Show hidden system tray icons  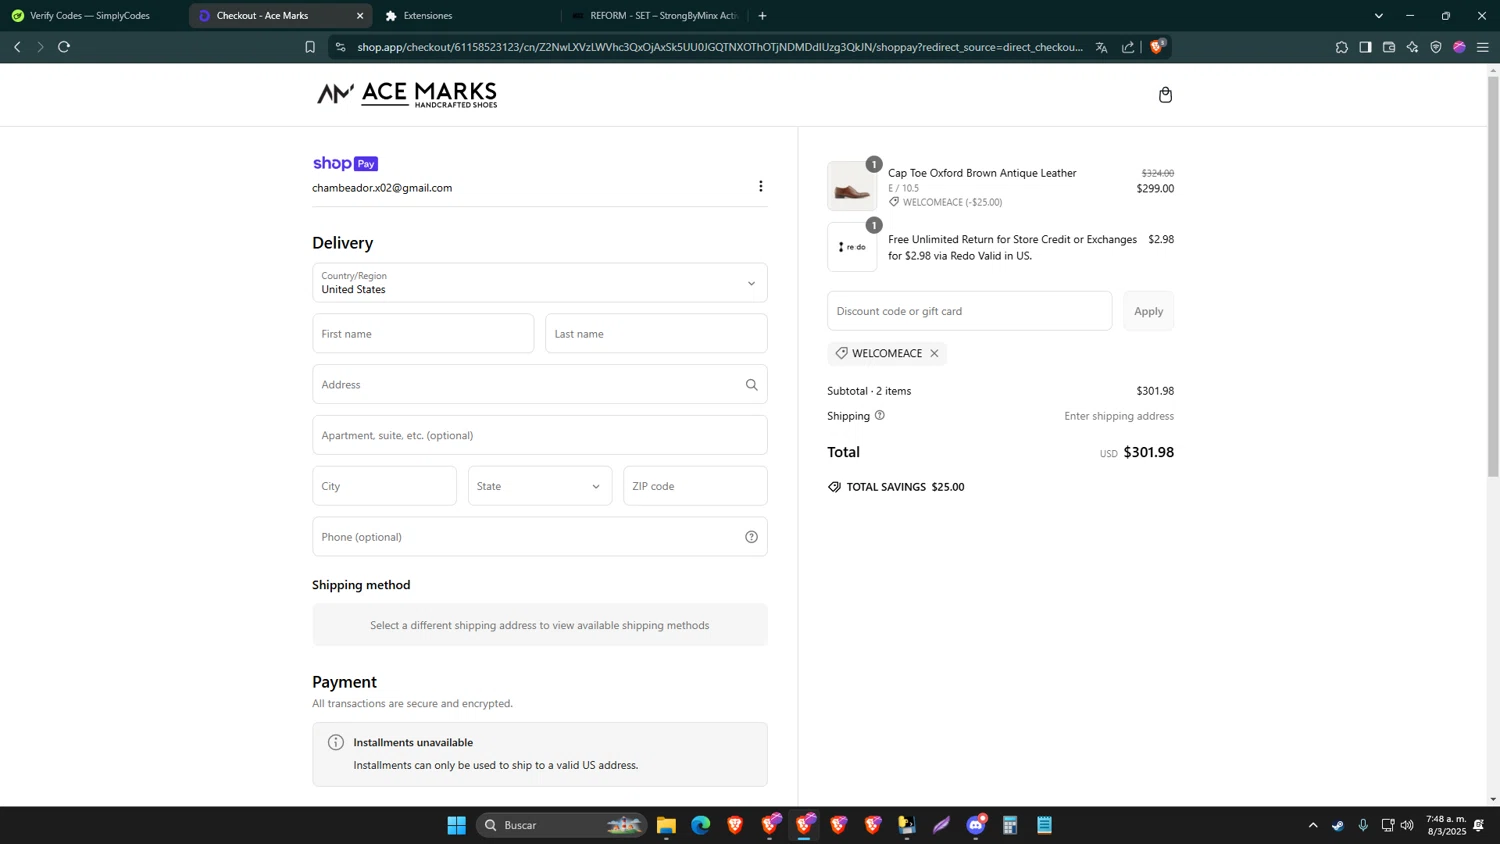click(x=1313, y=825)
